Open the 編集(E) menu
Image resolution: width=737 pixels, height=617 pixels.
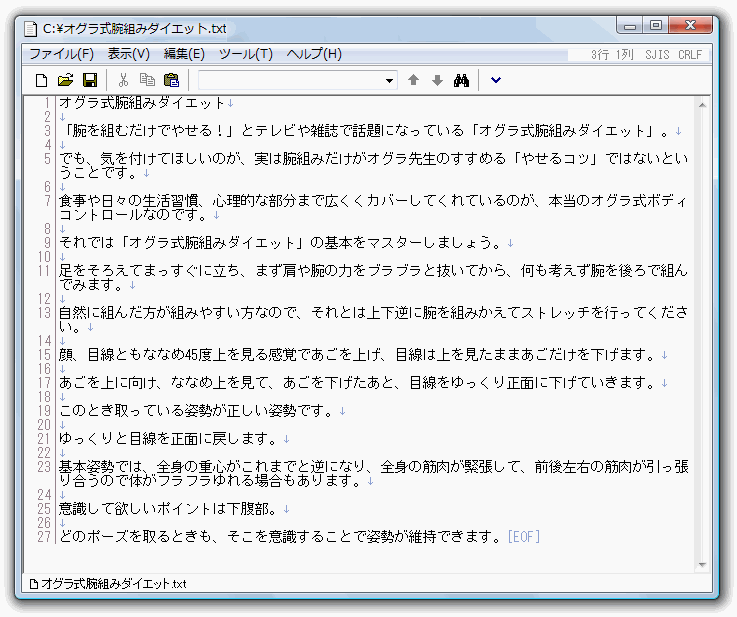click(x=184, y=54)
